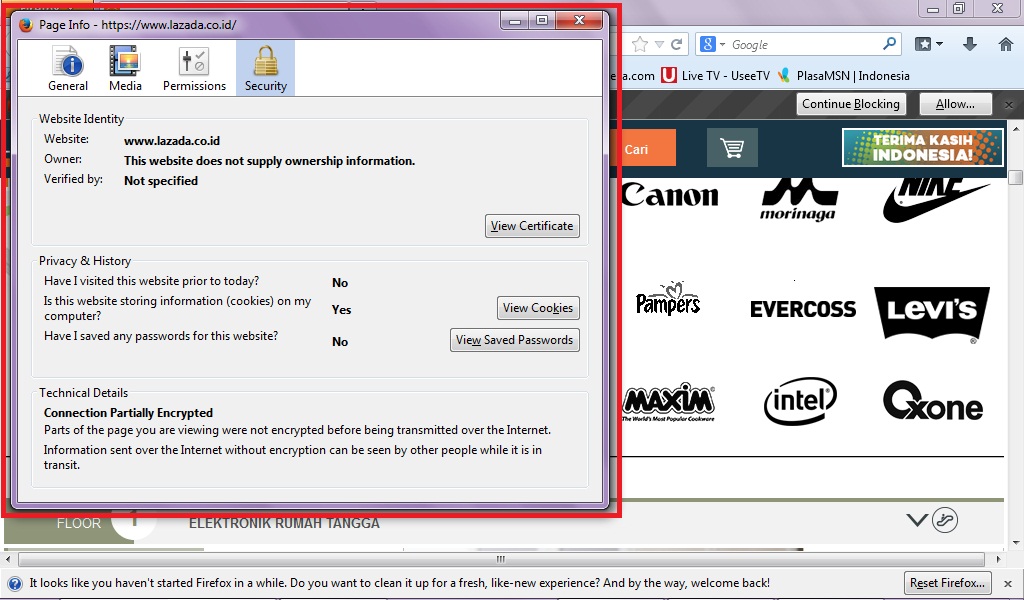The image size is (1024, 600).
Task: Click the View Certificate button
Action: click(x=532, y=226)
